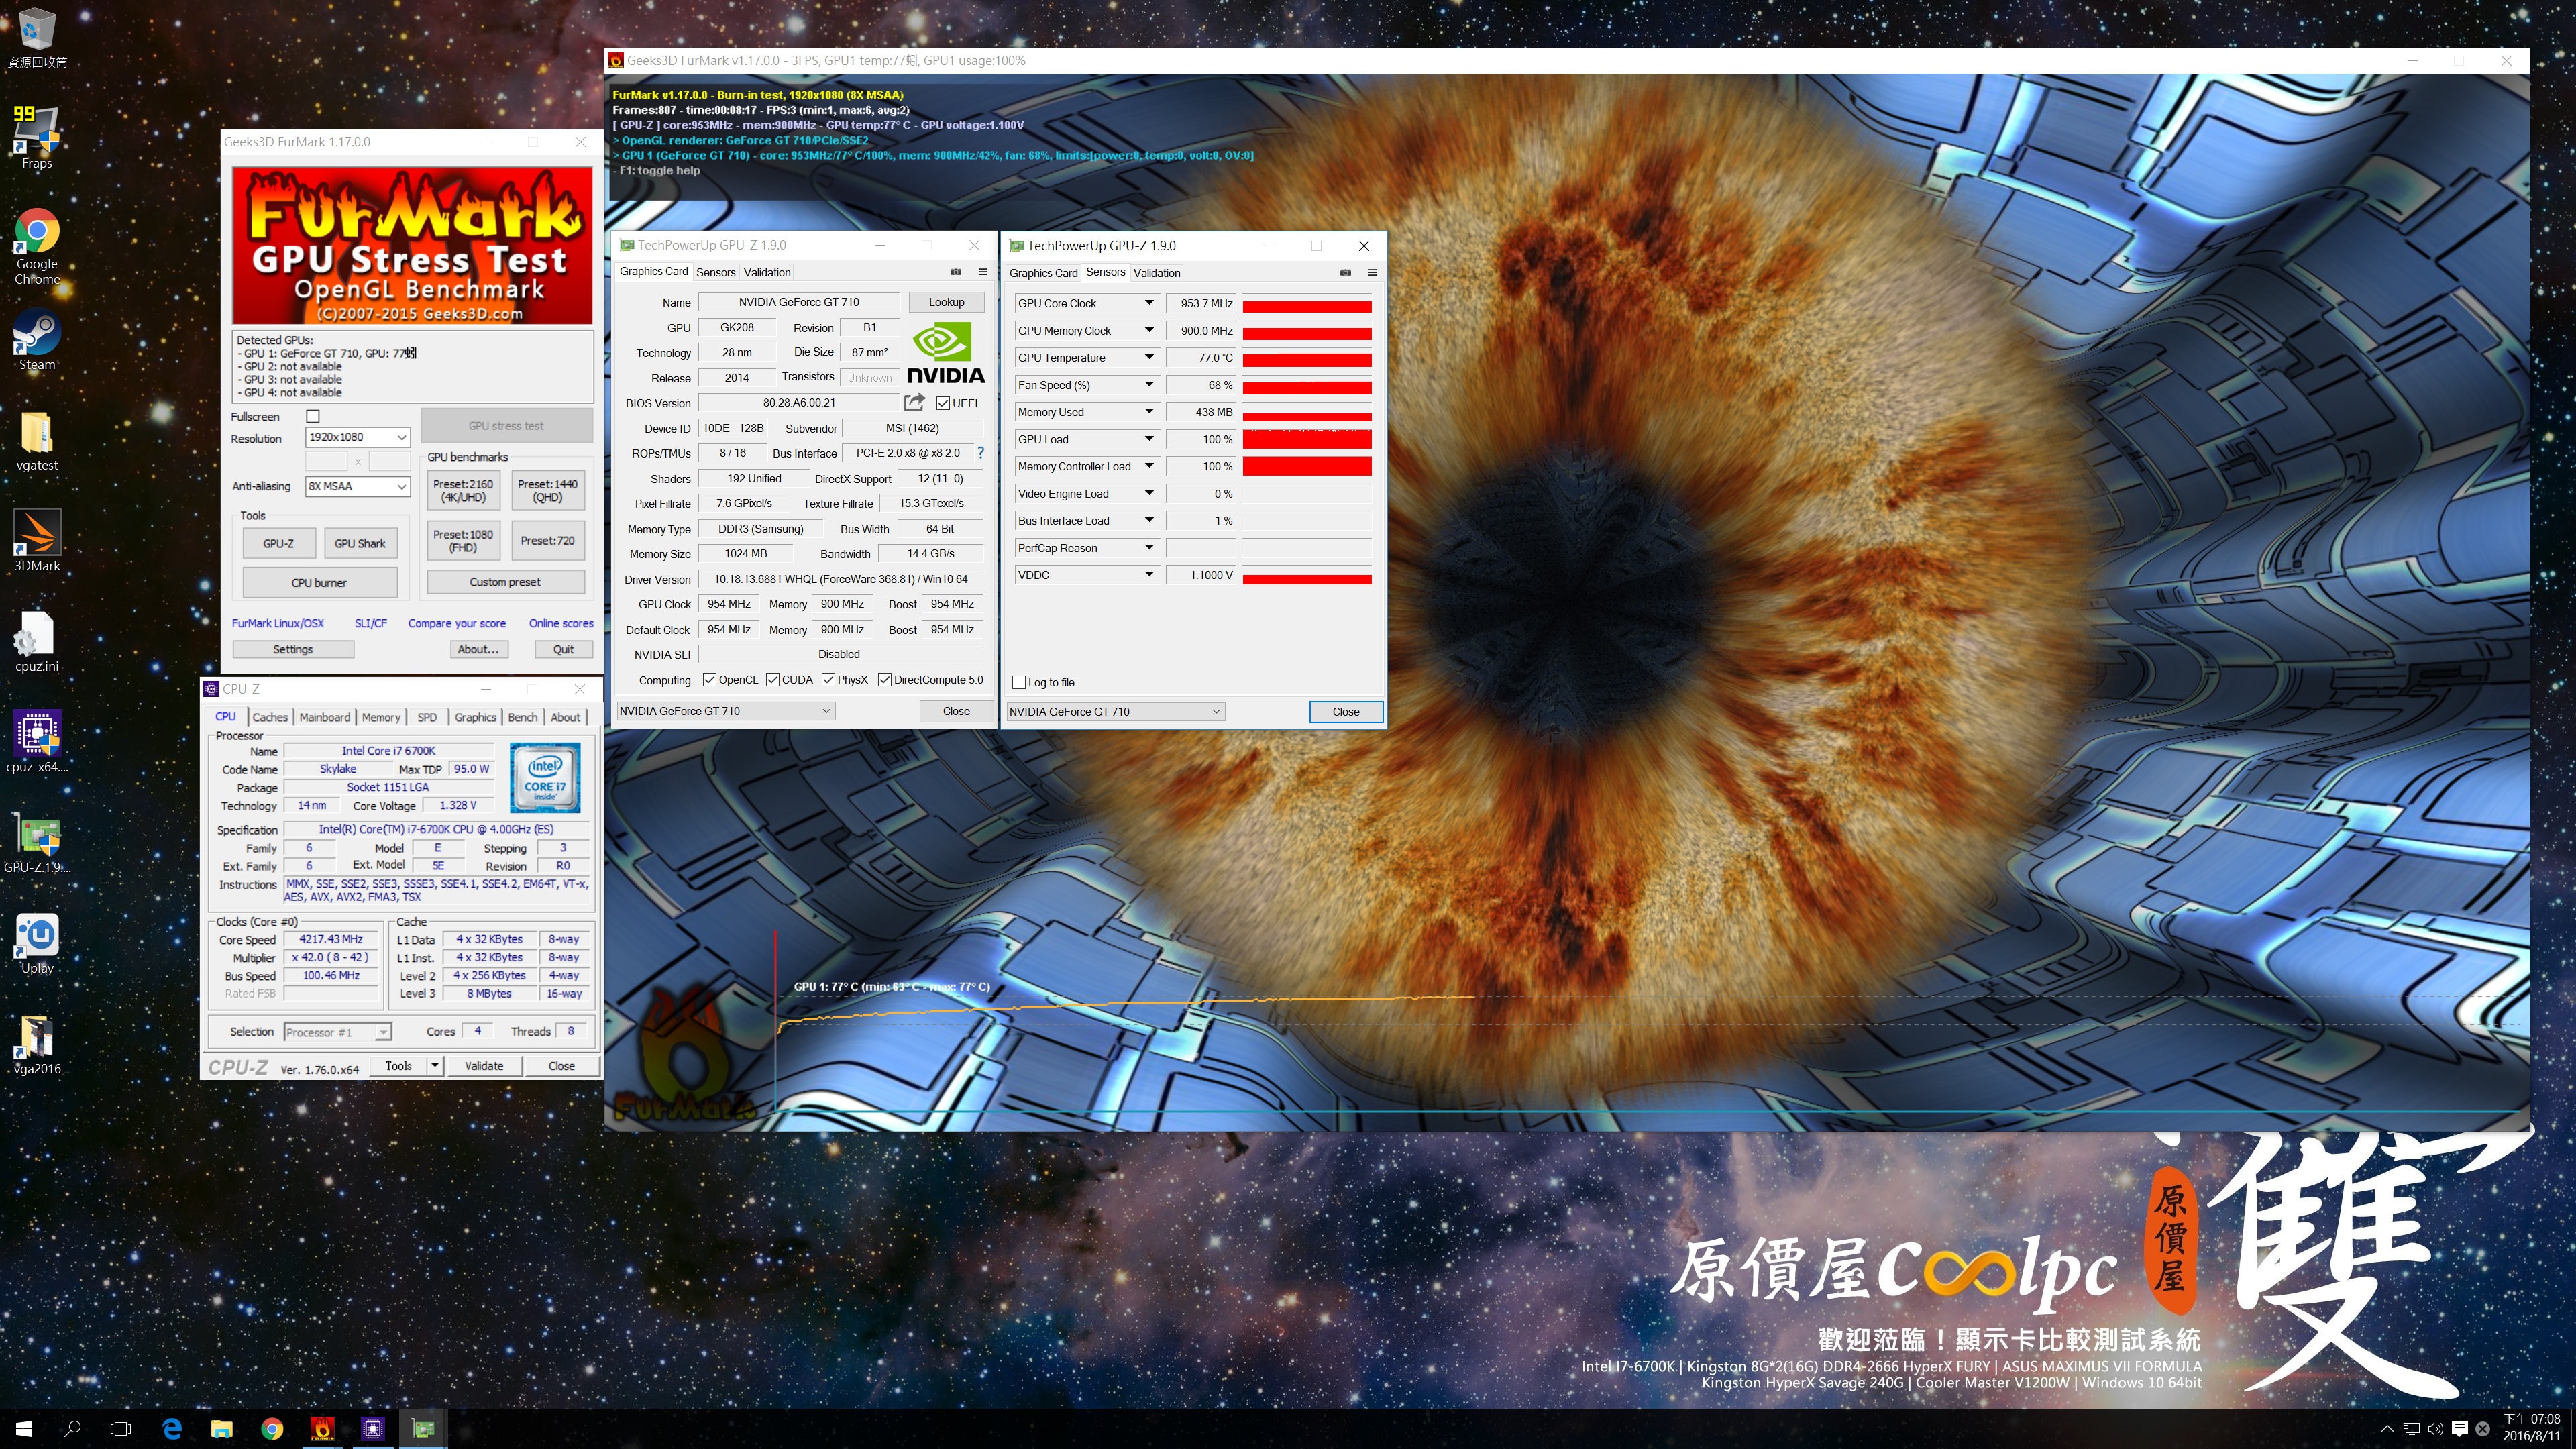The image size is (2576, 1449).
Task: Expand the Fan Speed (%) sensor dropdown
Action: (x=1149, y=384)
